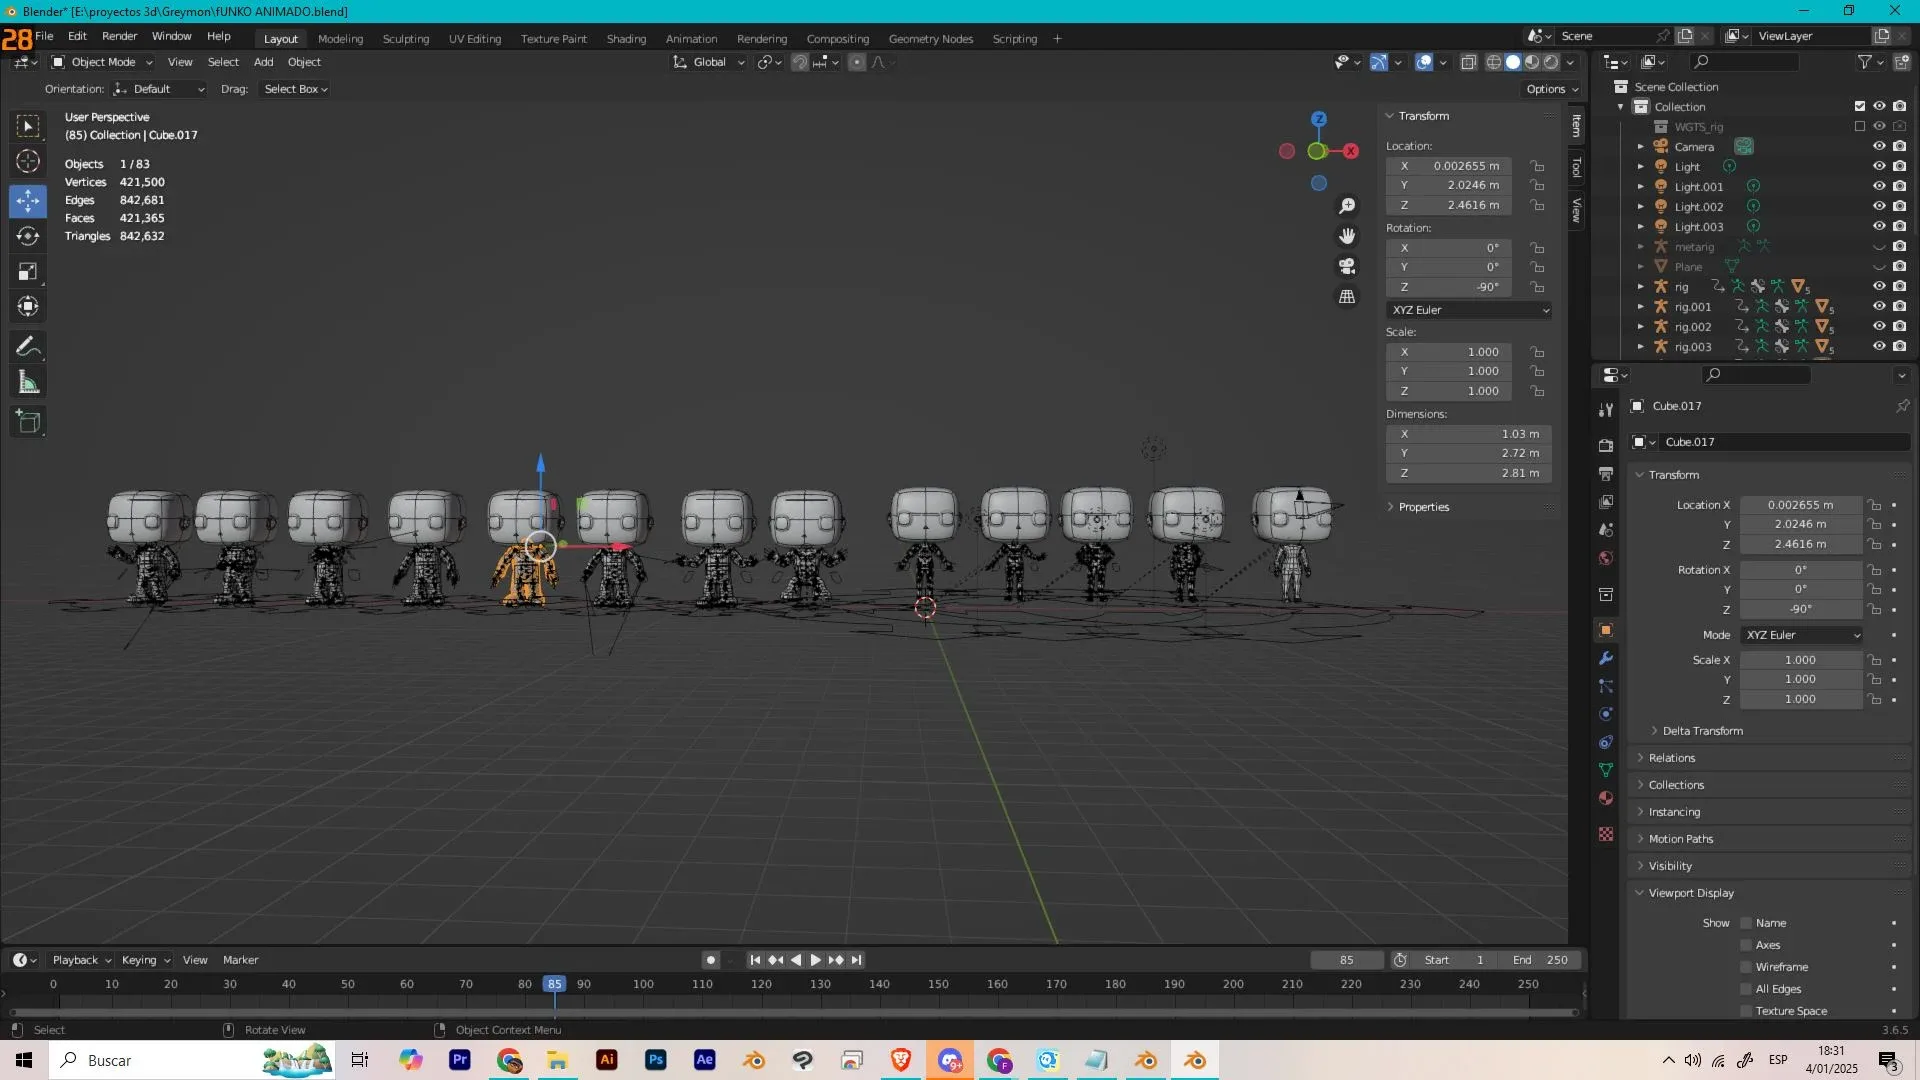Open the timeline Marker menu

pyautogui.click(x=240, y=960)
